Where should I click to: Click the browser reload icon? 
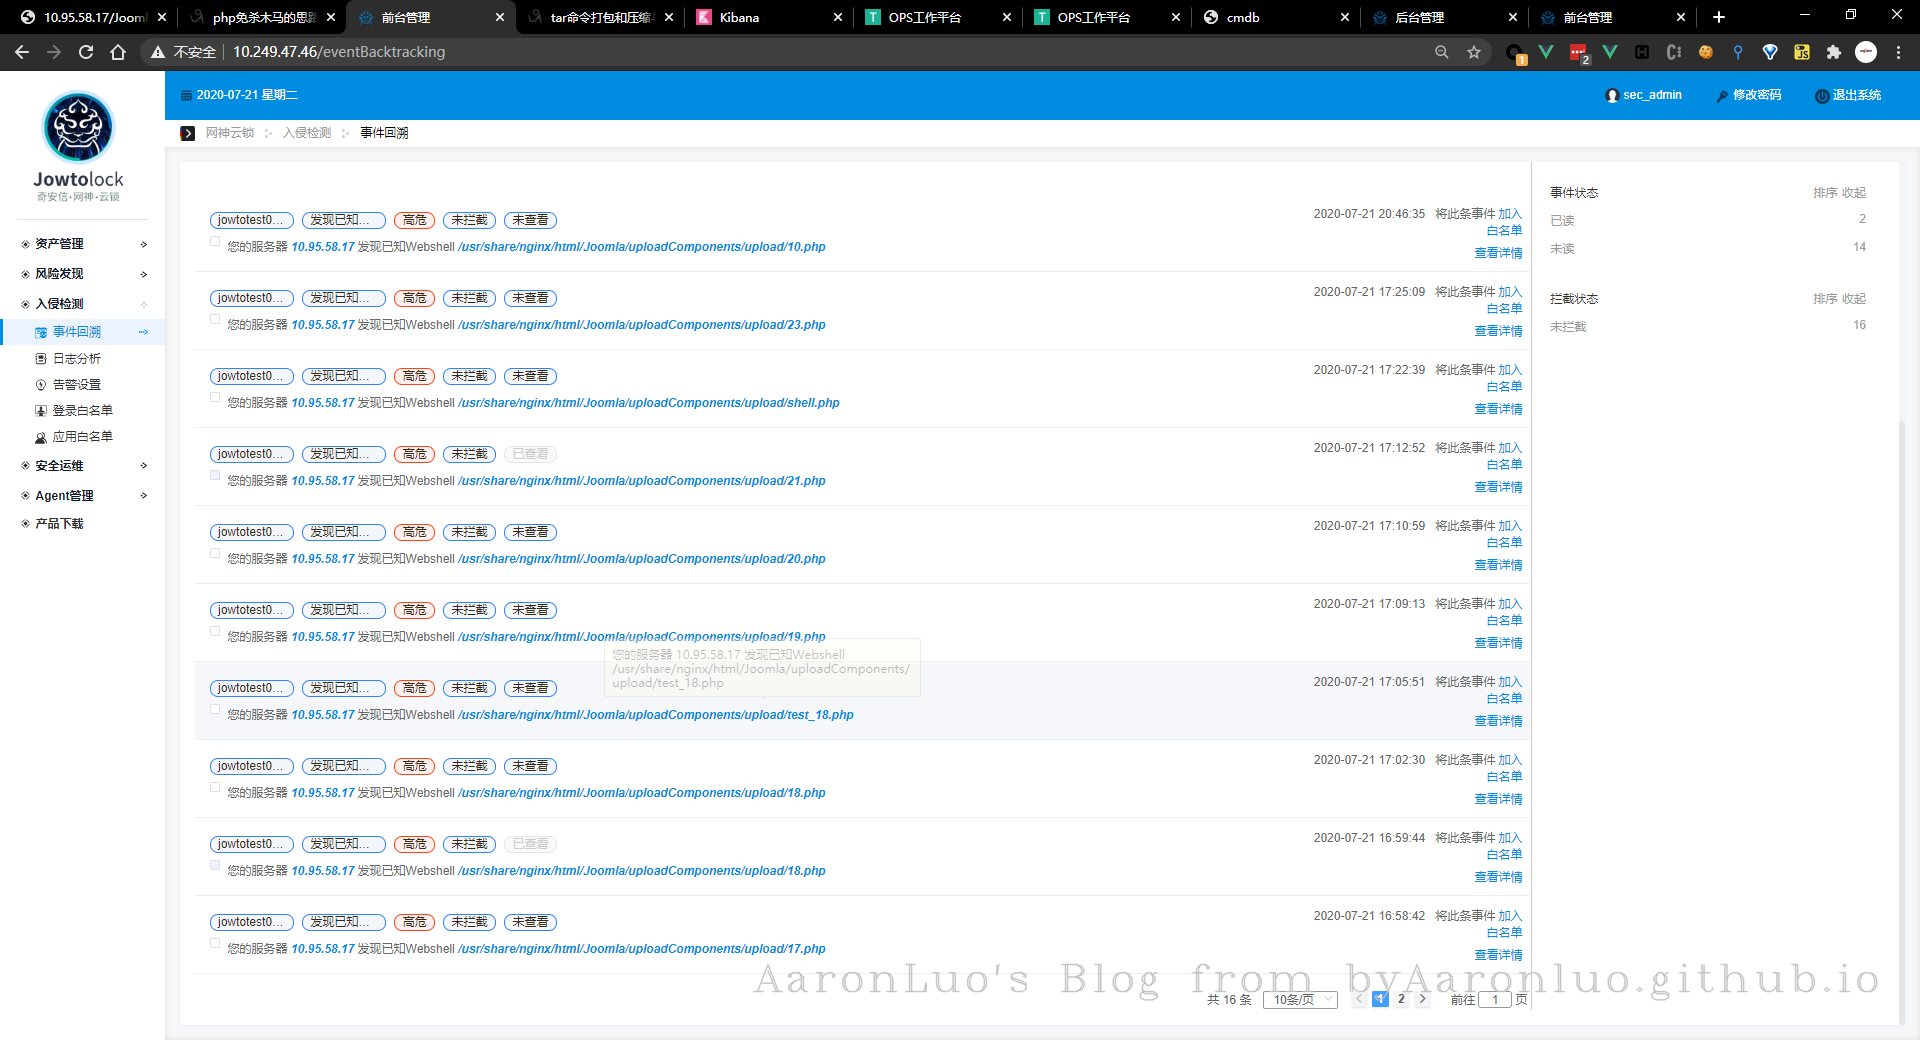click(86, 52)
